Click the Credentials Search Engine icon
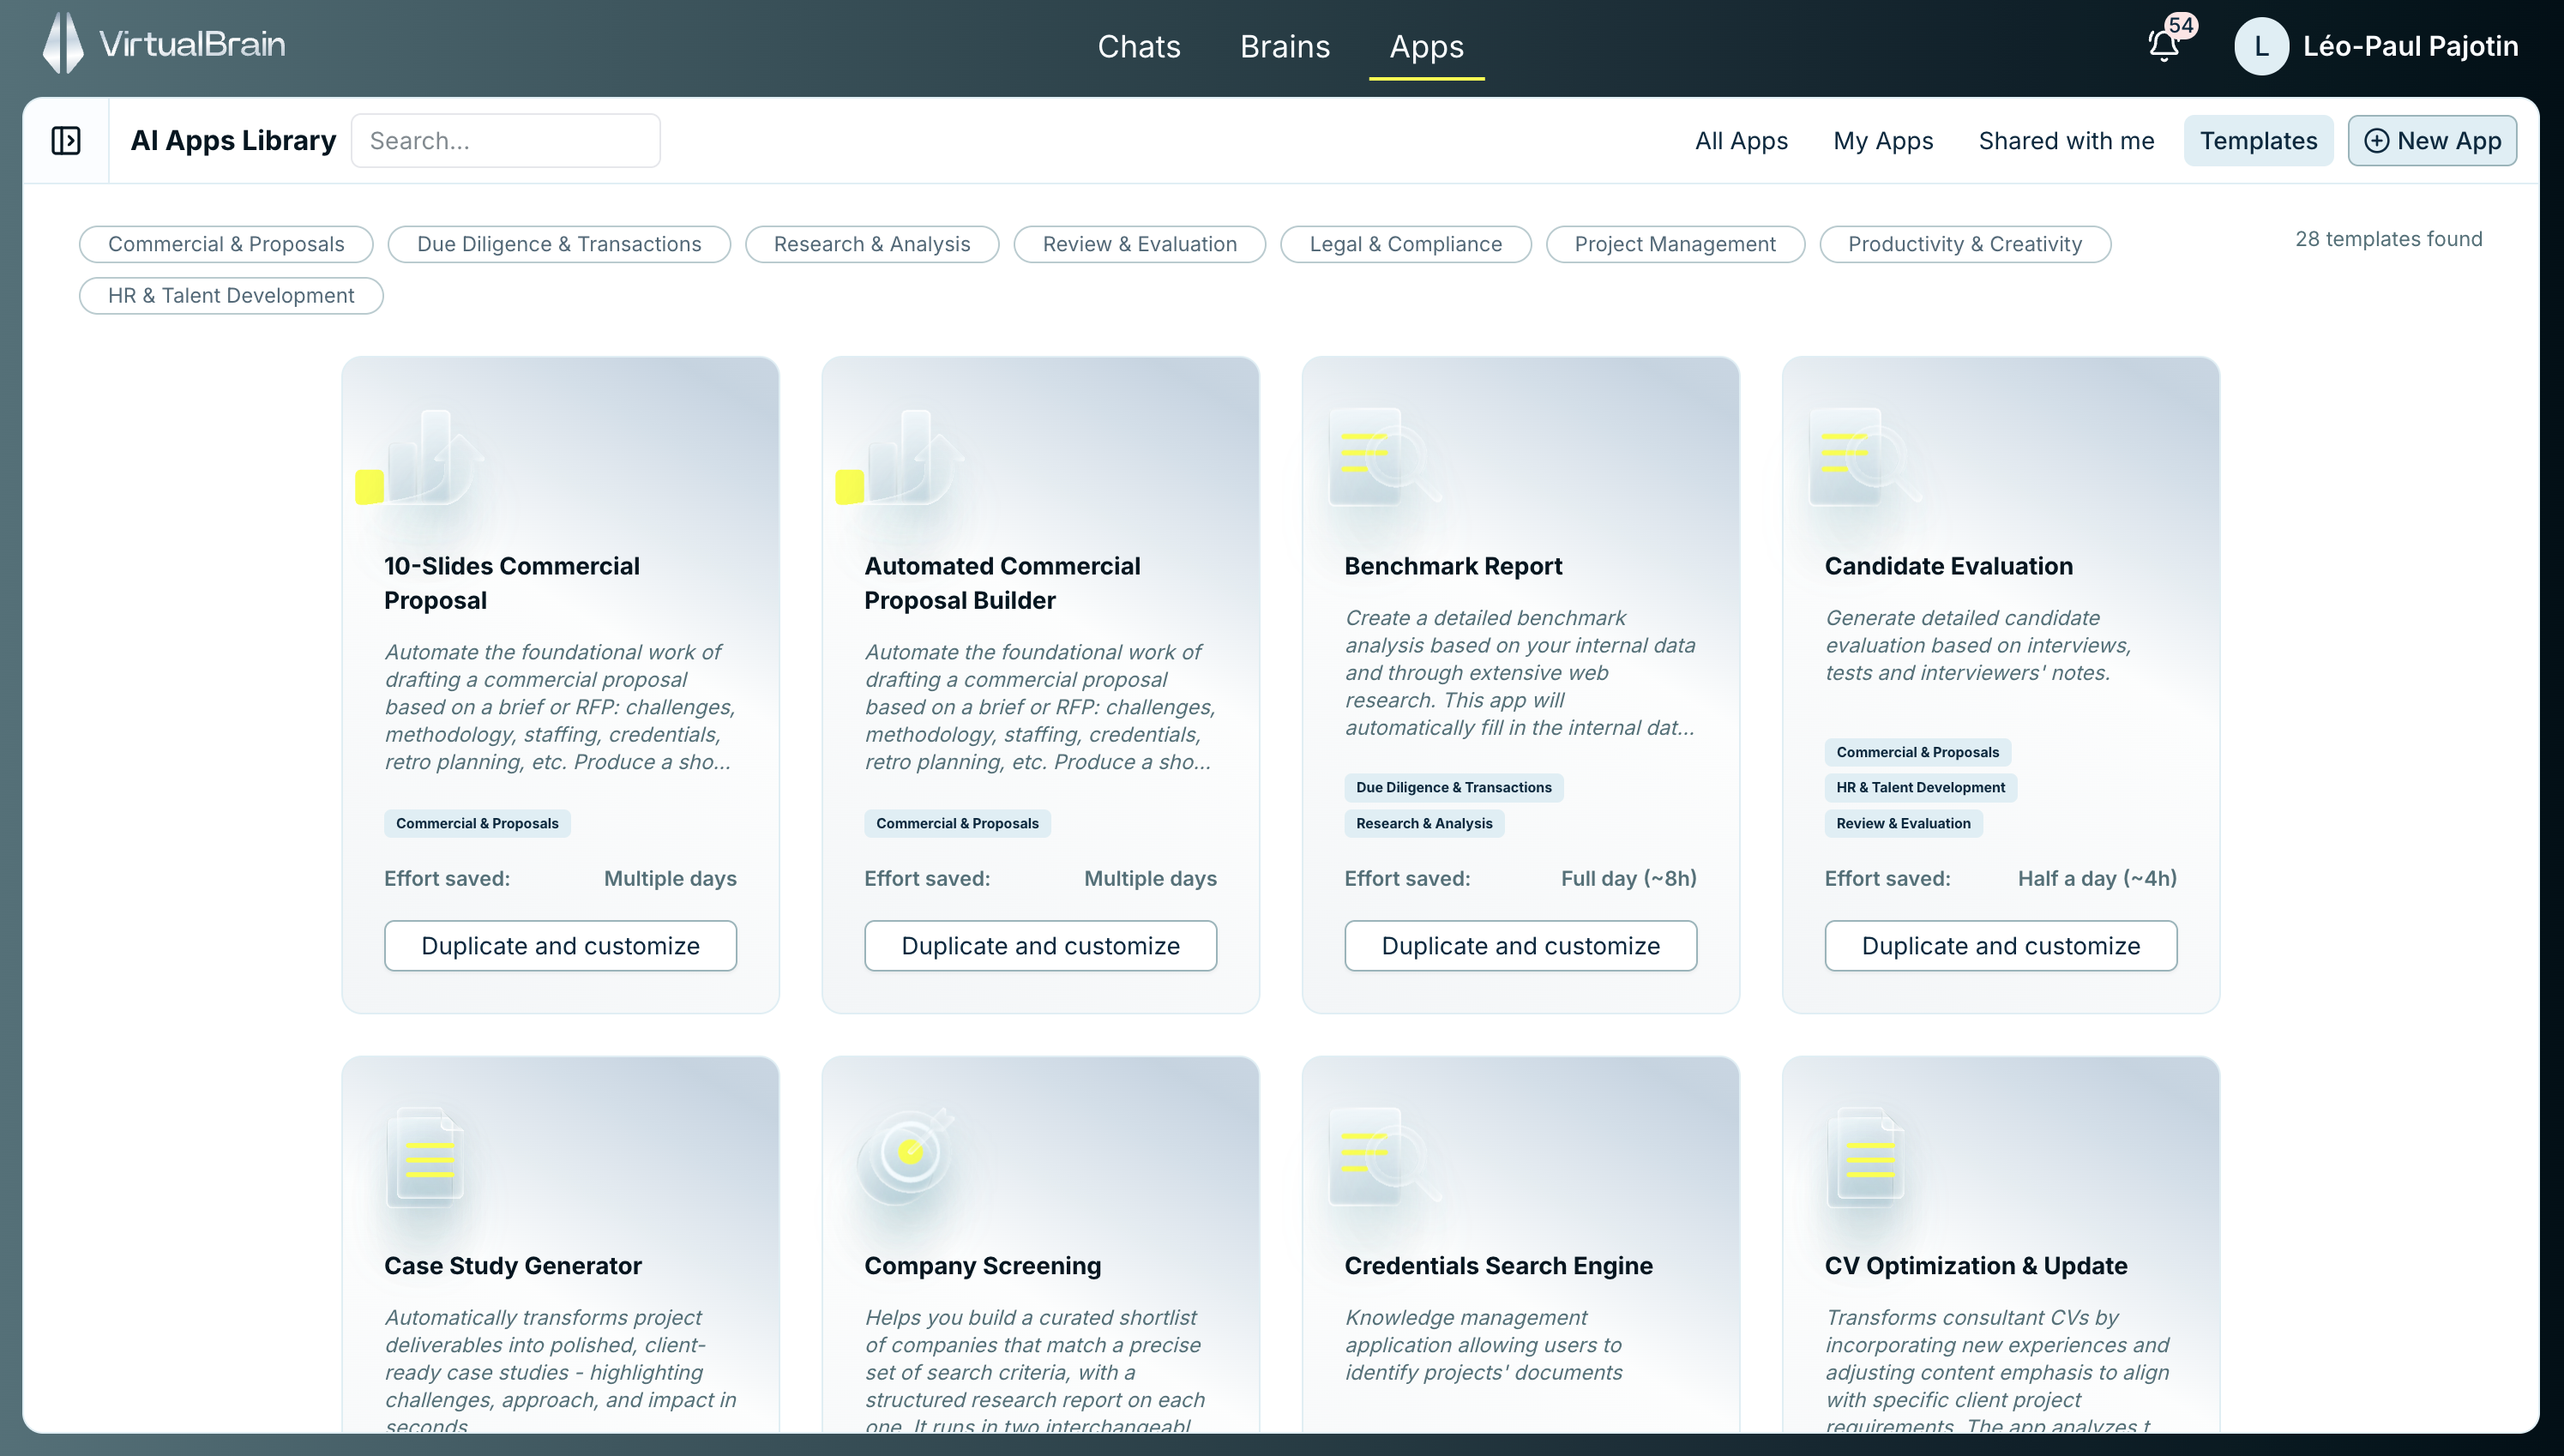Image resolution: width=2564 pixels, height=1456 pixels. (1385, 1156)
